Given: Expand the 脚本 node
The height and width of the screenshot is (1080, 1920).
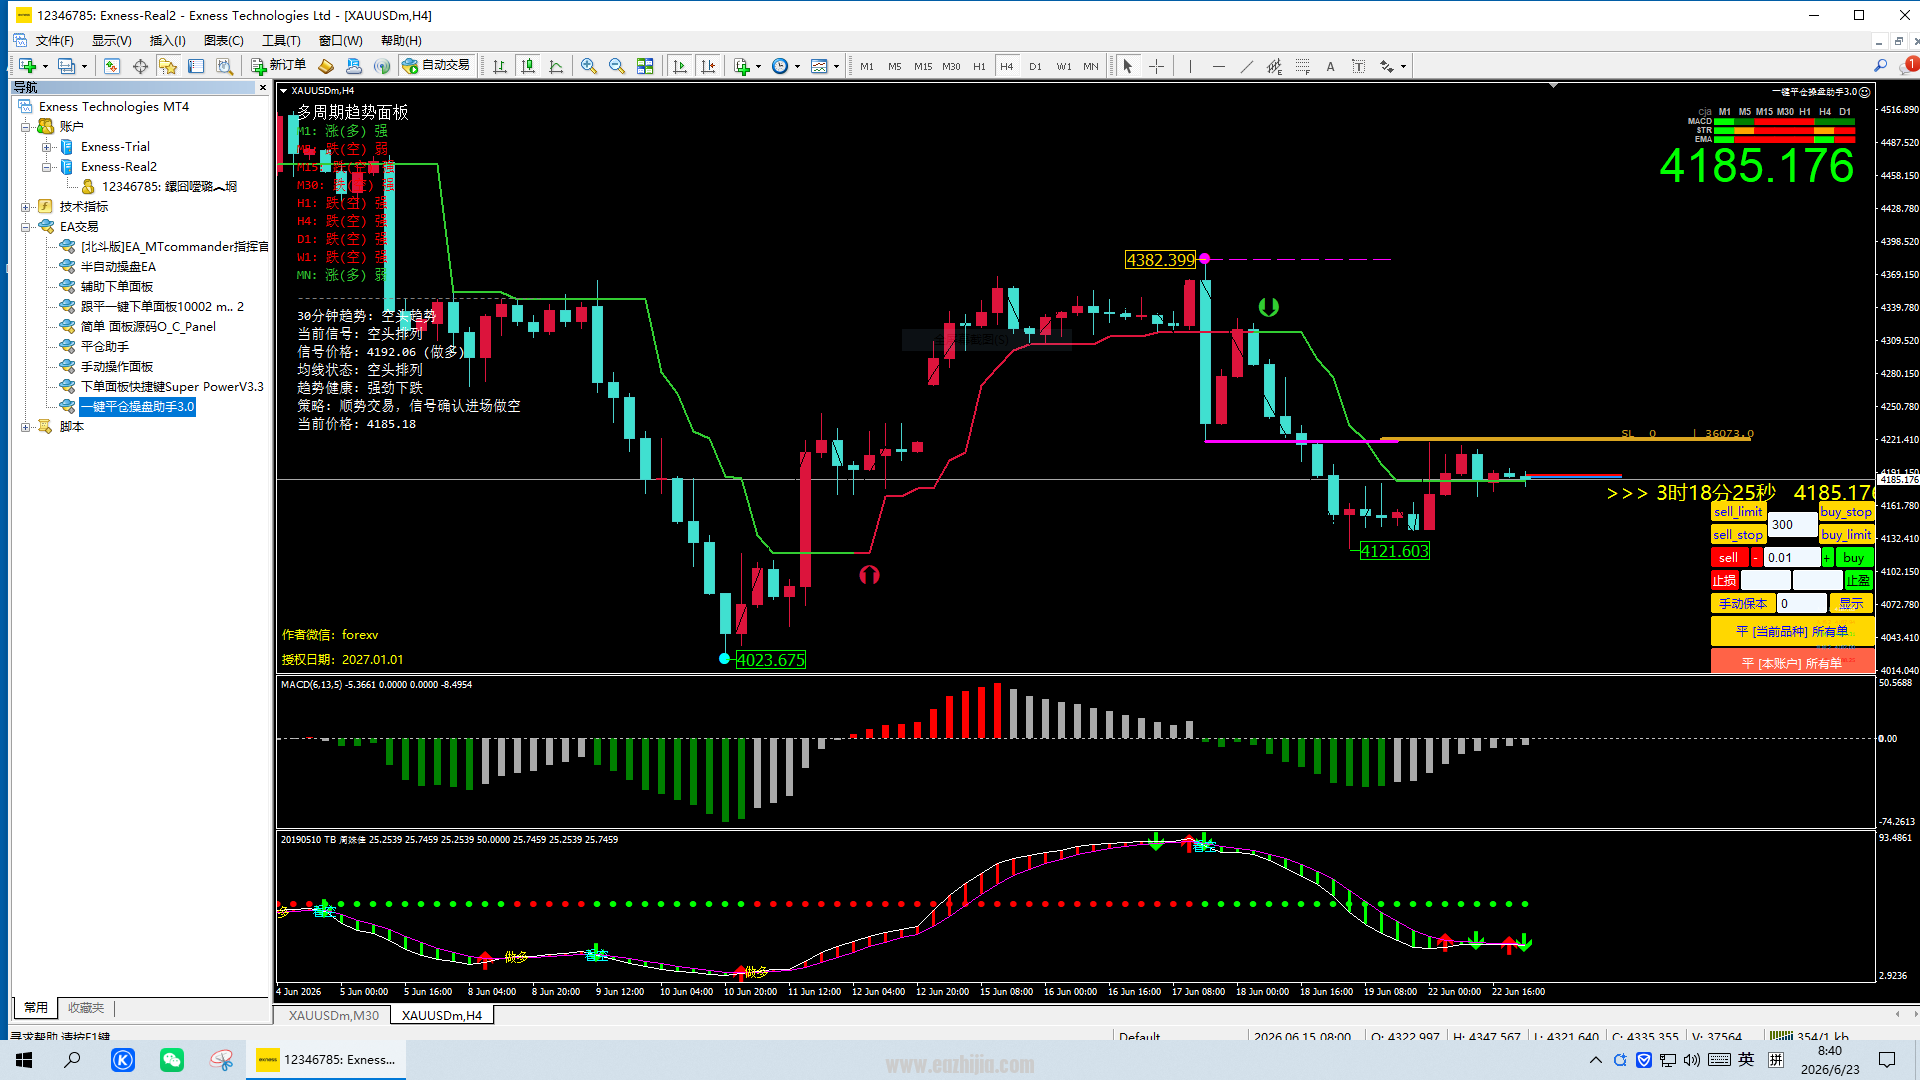Looking at the screenshot, I should click(x=26, y=427).
